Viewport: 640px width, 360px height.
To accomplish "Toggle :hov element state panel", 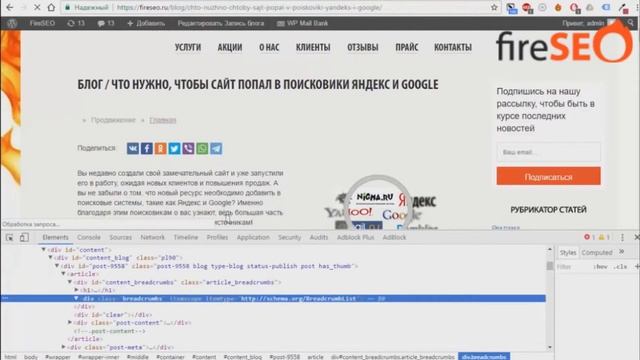I will pos(600,267).
